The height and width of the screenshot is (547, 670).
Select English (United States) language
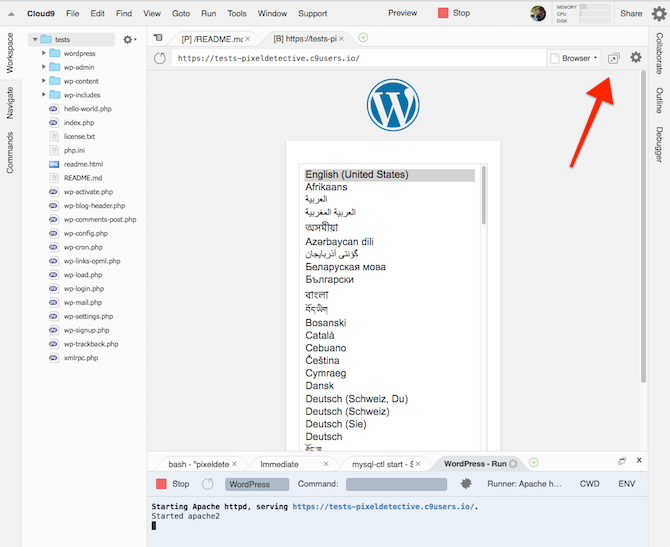(x=390, y=174)
